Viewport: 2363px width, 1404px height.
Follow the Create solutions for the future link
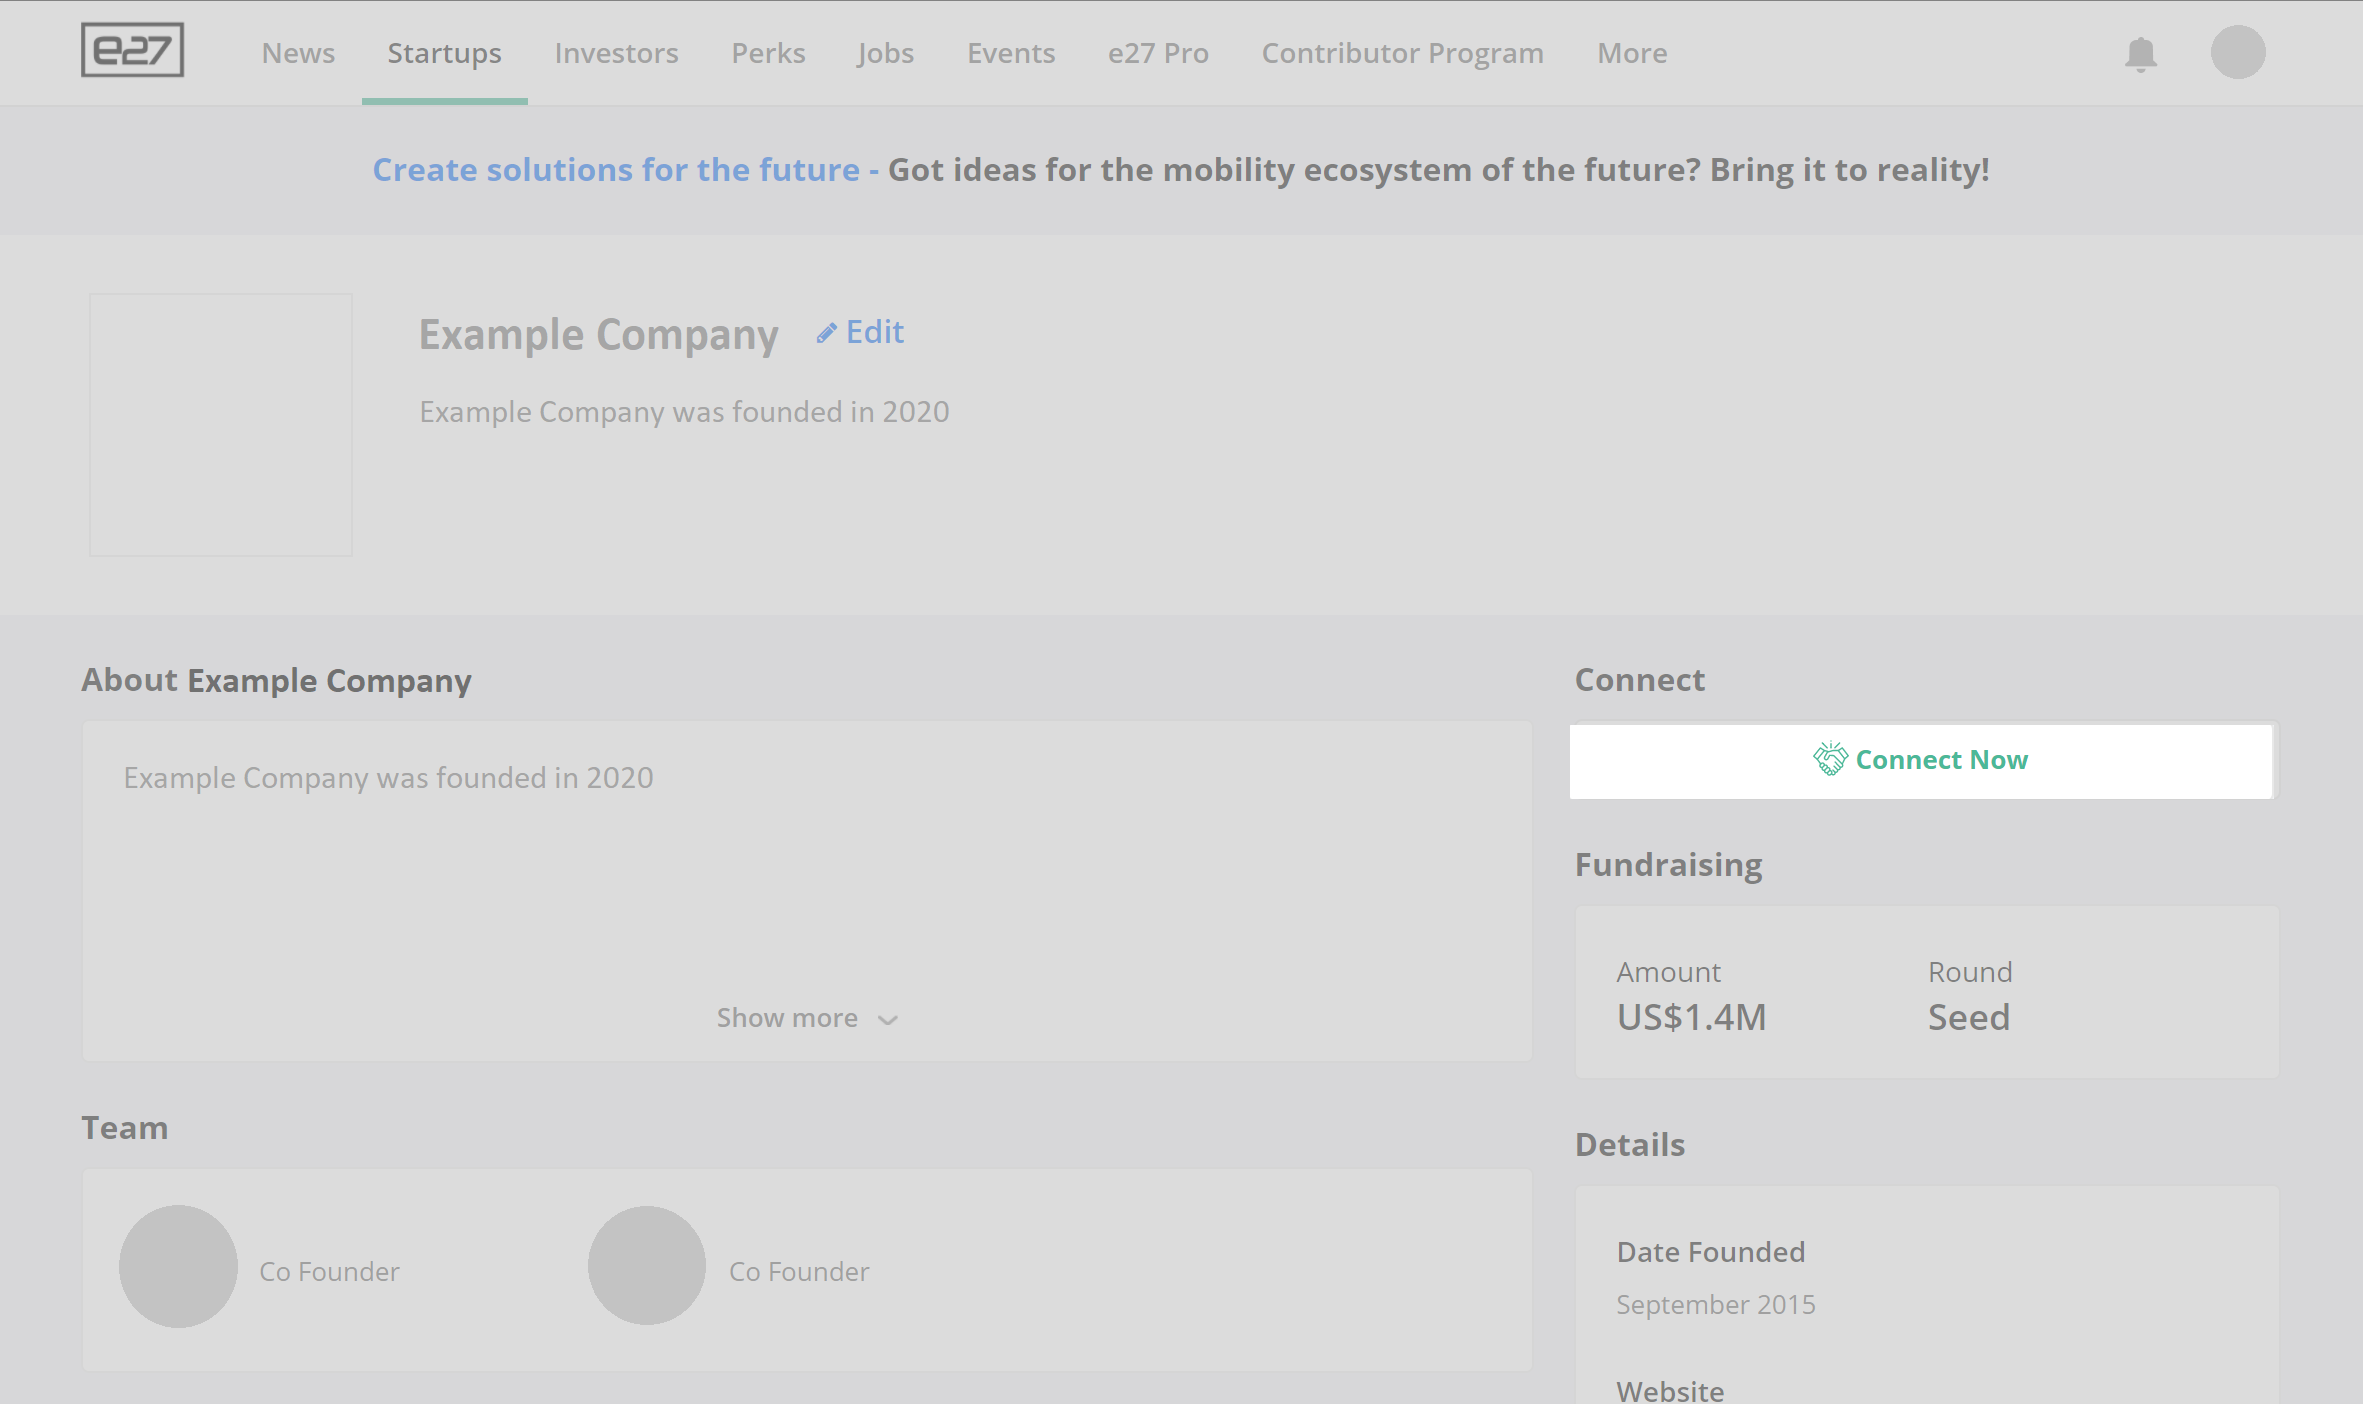(616, 170)
